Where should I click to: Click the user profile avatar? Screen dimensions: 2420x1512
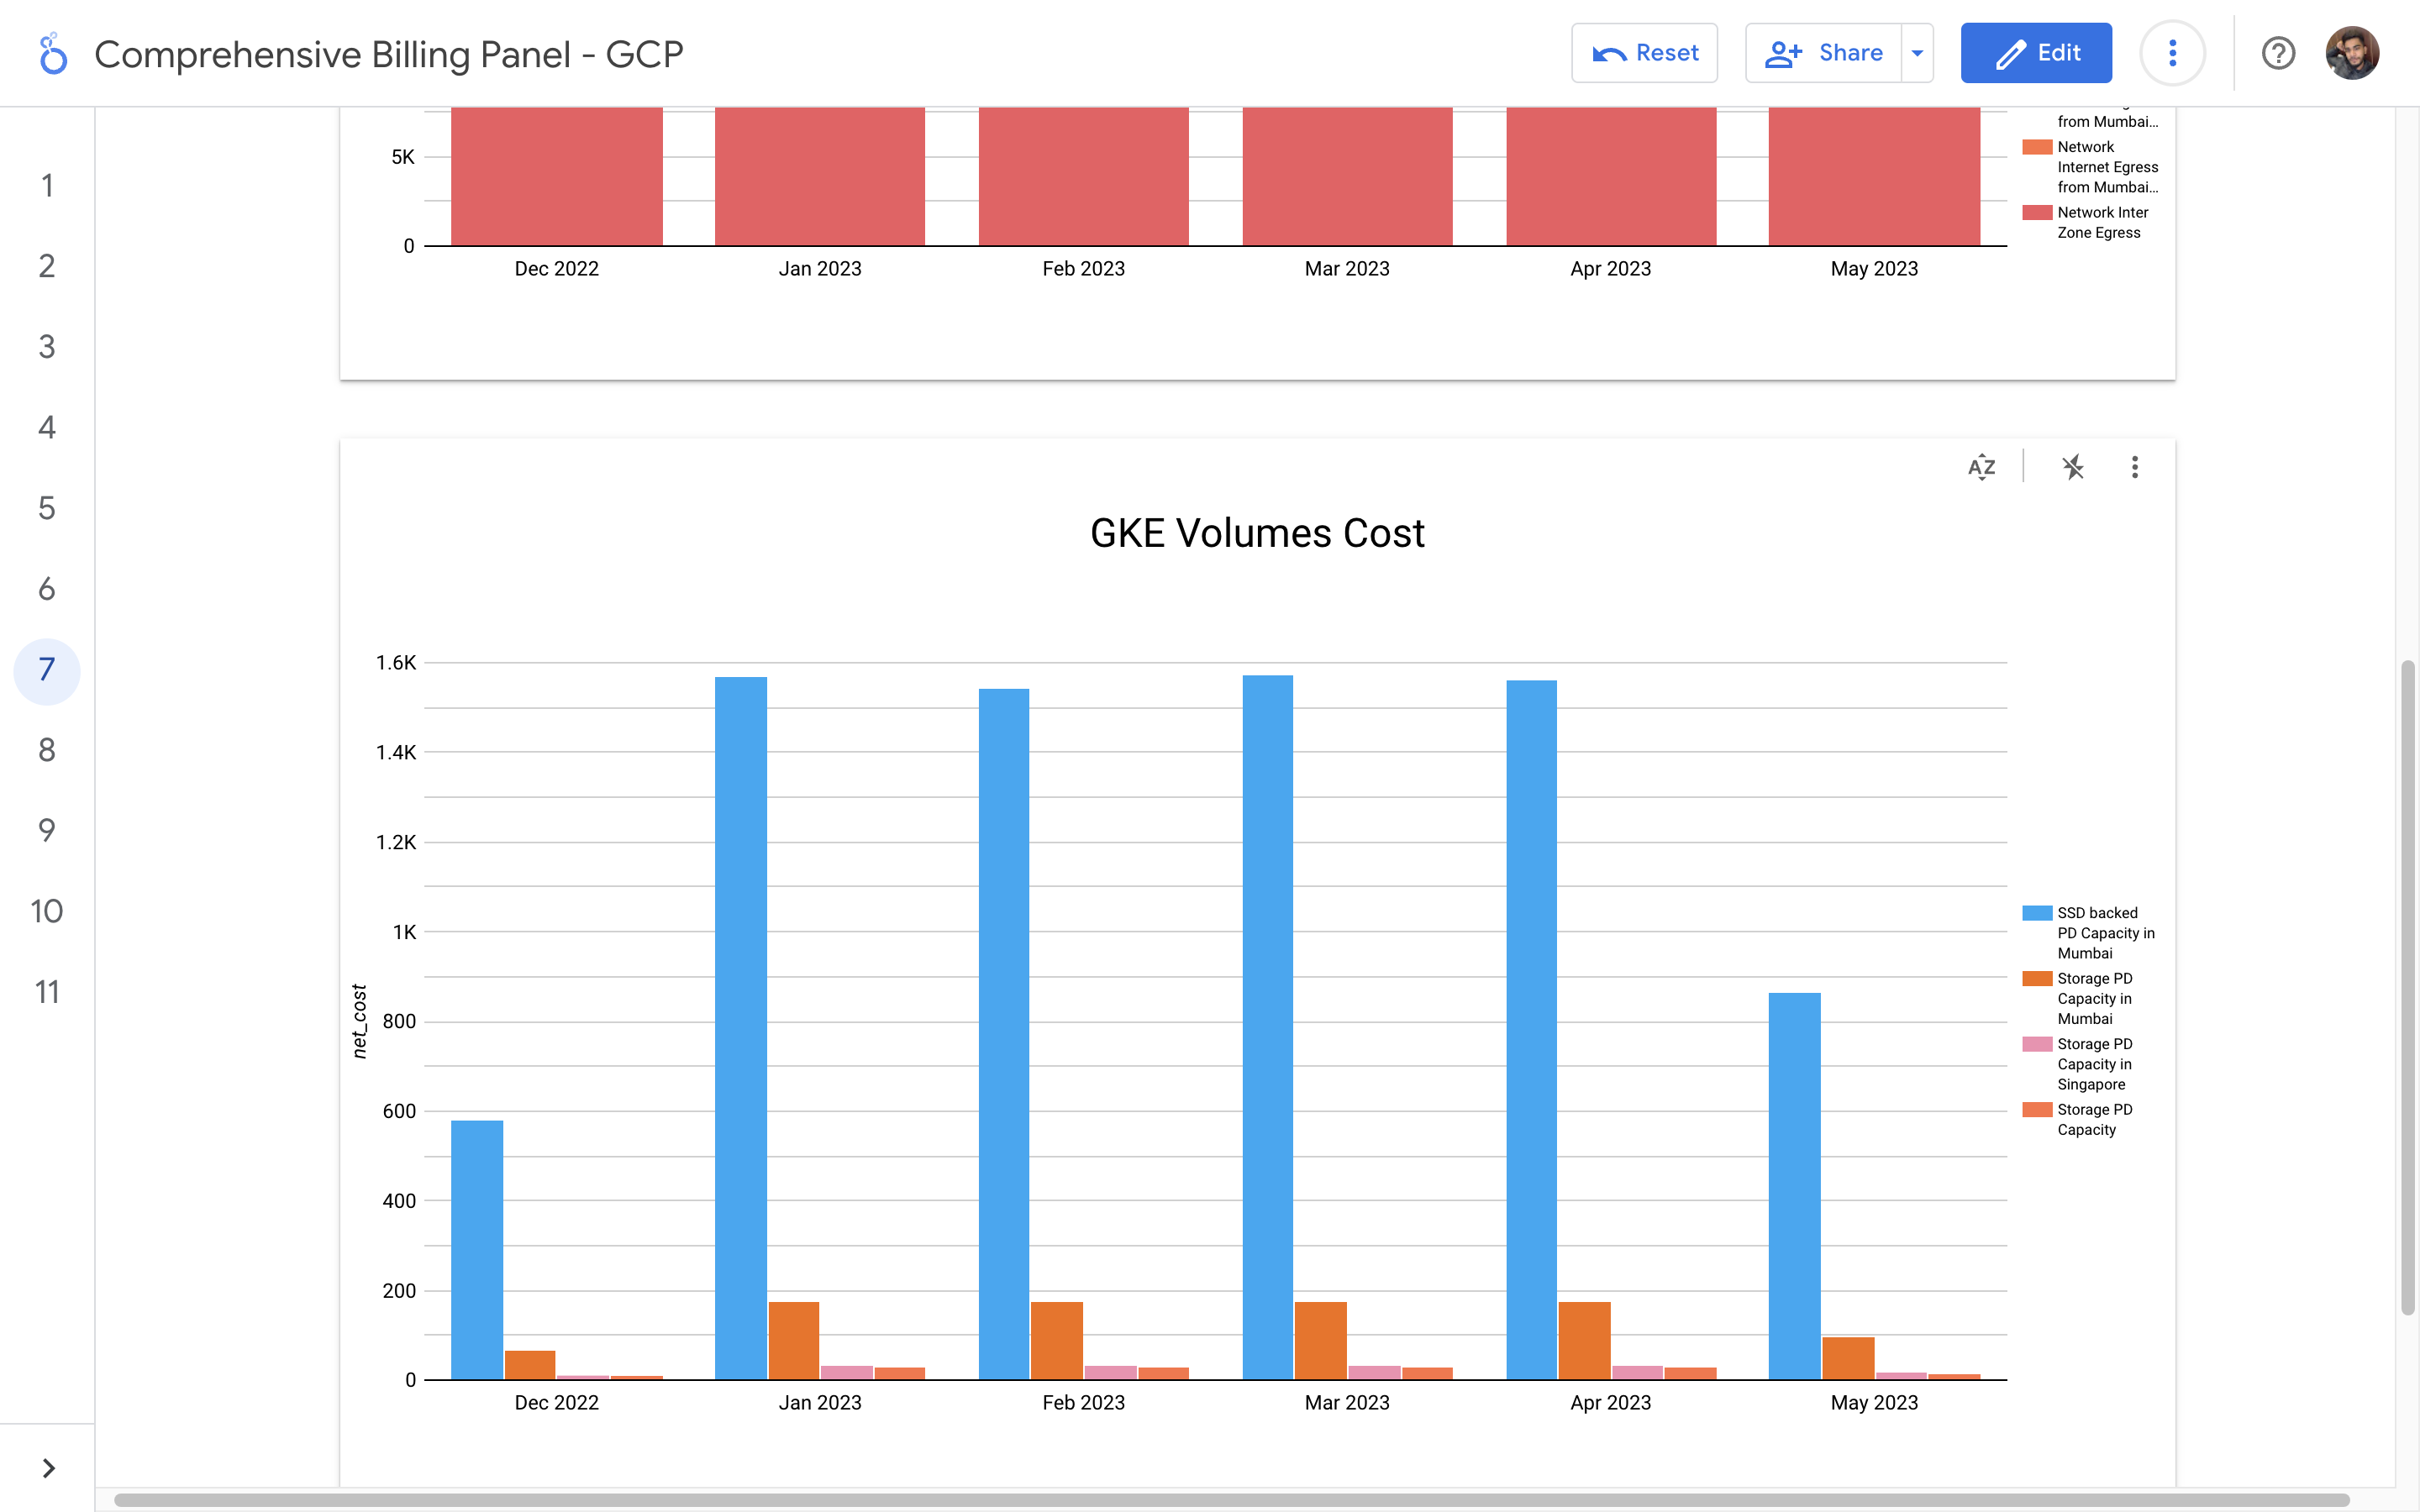[x=2351, y=53]
